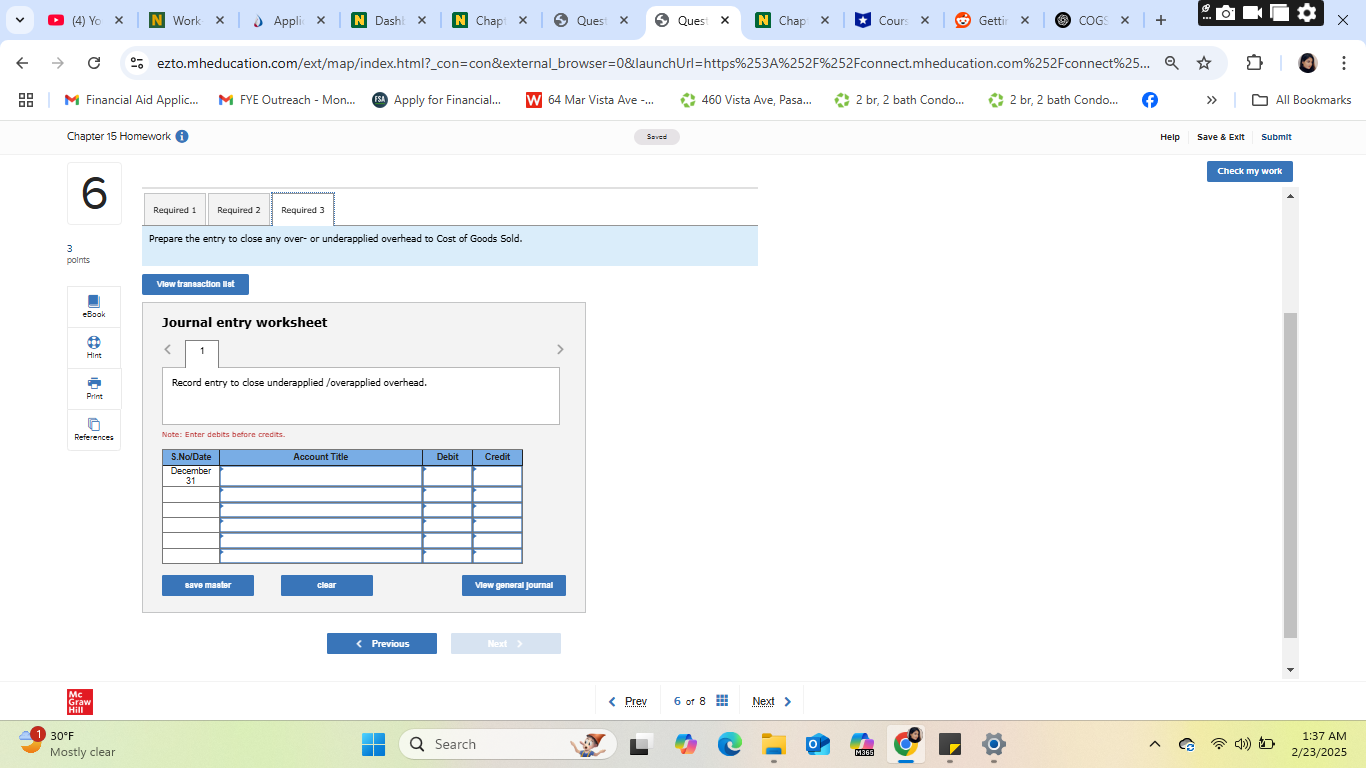
Task: Open the Facebook bookmark
Action: pyautogui.click(x=1150, y=100)
